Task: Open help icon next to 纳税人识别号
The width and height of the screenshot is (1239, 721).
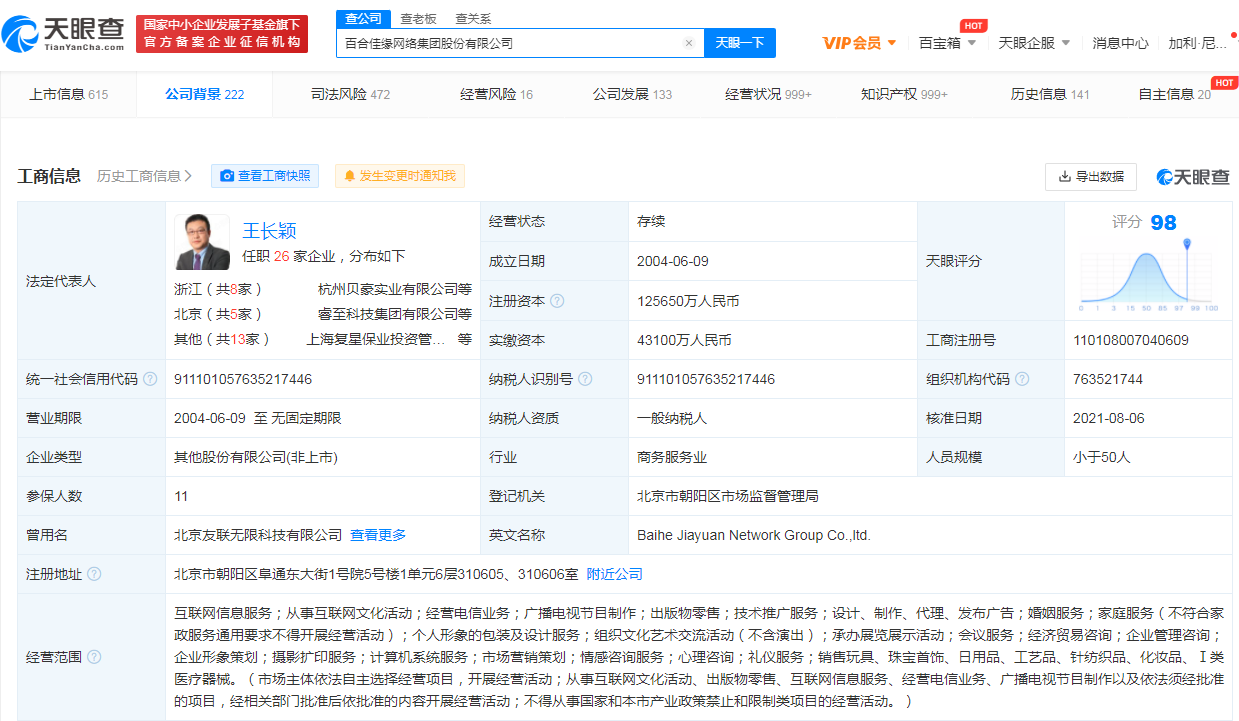Action: point(585,380)
